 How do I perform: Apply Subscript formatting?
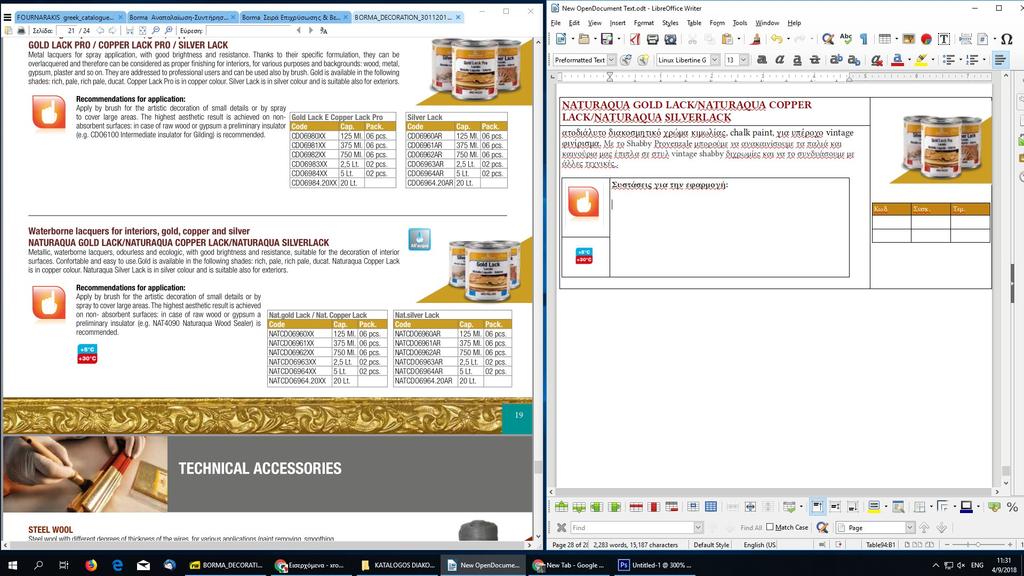pyautogui.click(x=853, y=60)
